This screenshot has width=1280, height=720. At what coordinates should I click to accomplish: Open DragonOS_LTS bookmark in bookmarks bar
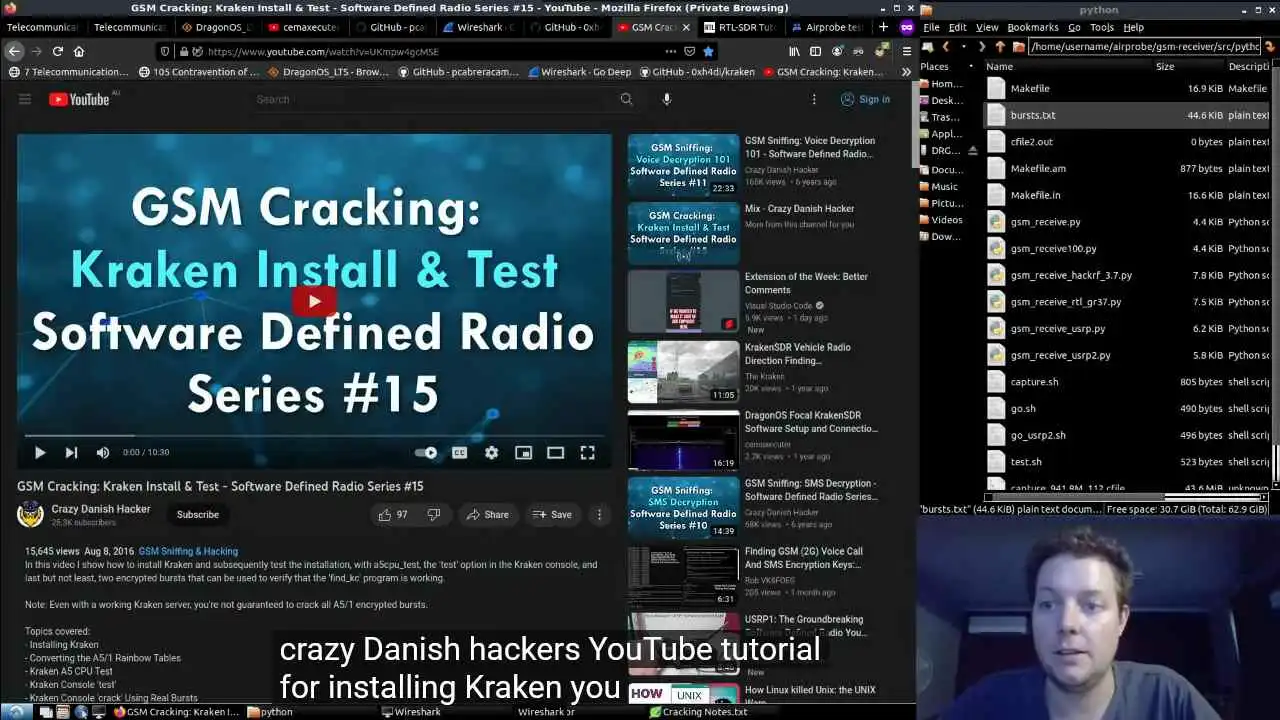[328, 72]
